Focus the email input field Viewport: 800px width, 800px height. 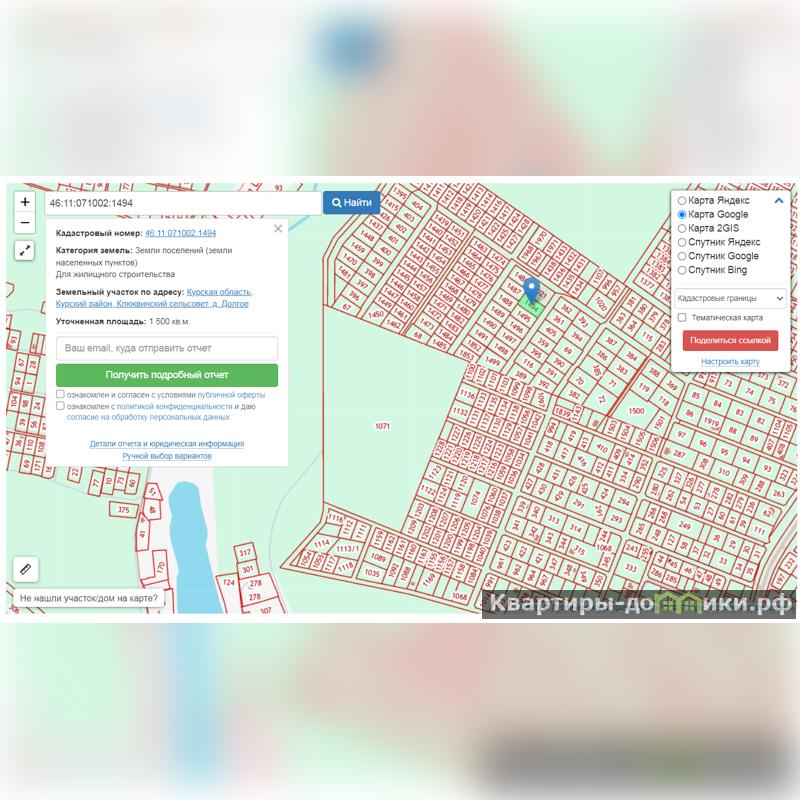[x=167, y=348]
